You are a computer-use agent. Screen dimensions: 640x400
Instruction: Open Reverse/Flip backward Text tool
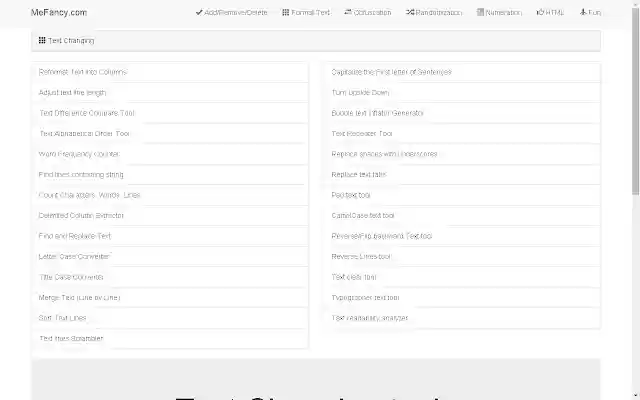point(382,236)
